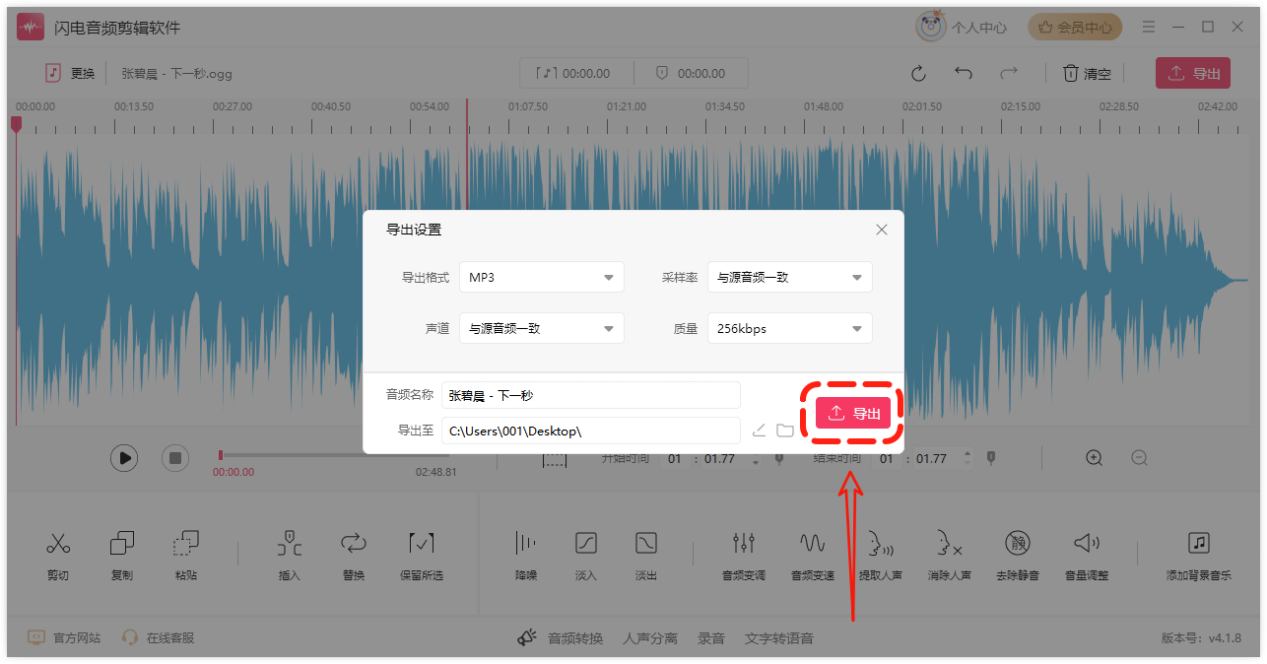Viewport: 1267px width, 664px height.
Task: Activate Keep Selection (保留所选) tool
Action: [x=421, y=555]
